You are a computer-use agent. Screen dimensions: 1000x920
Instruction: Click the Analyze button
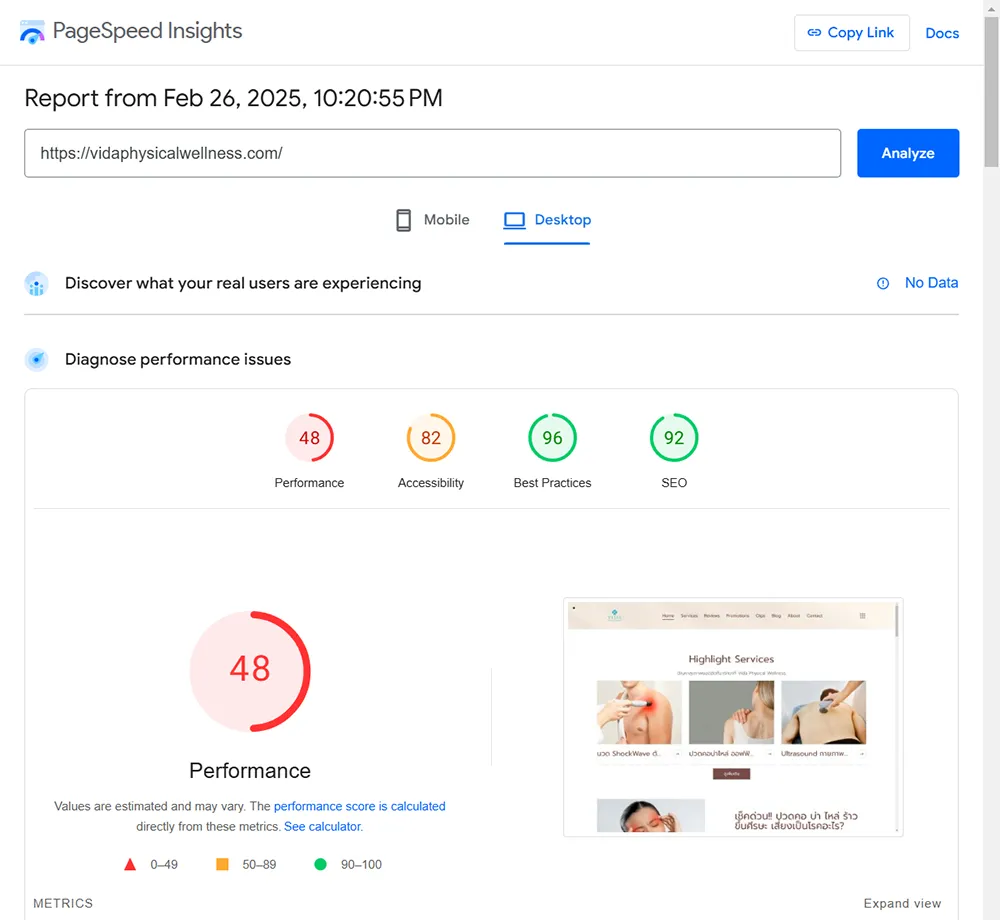click(x=908, y=153)
